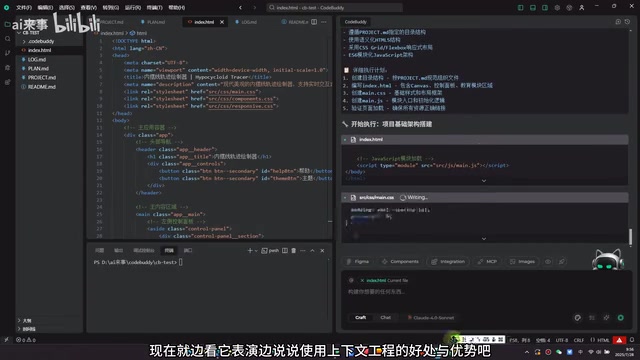Go back with the navigation arrow
The height and width of the screenshot is (360, 640).
(x=240, y=7)
